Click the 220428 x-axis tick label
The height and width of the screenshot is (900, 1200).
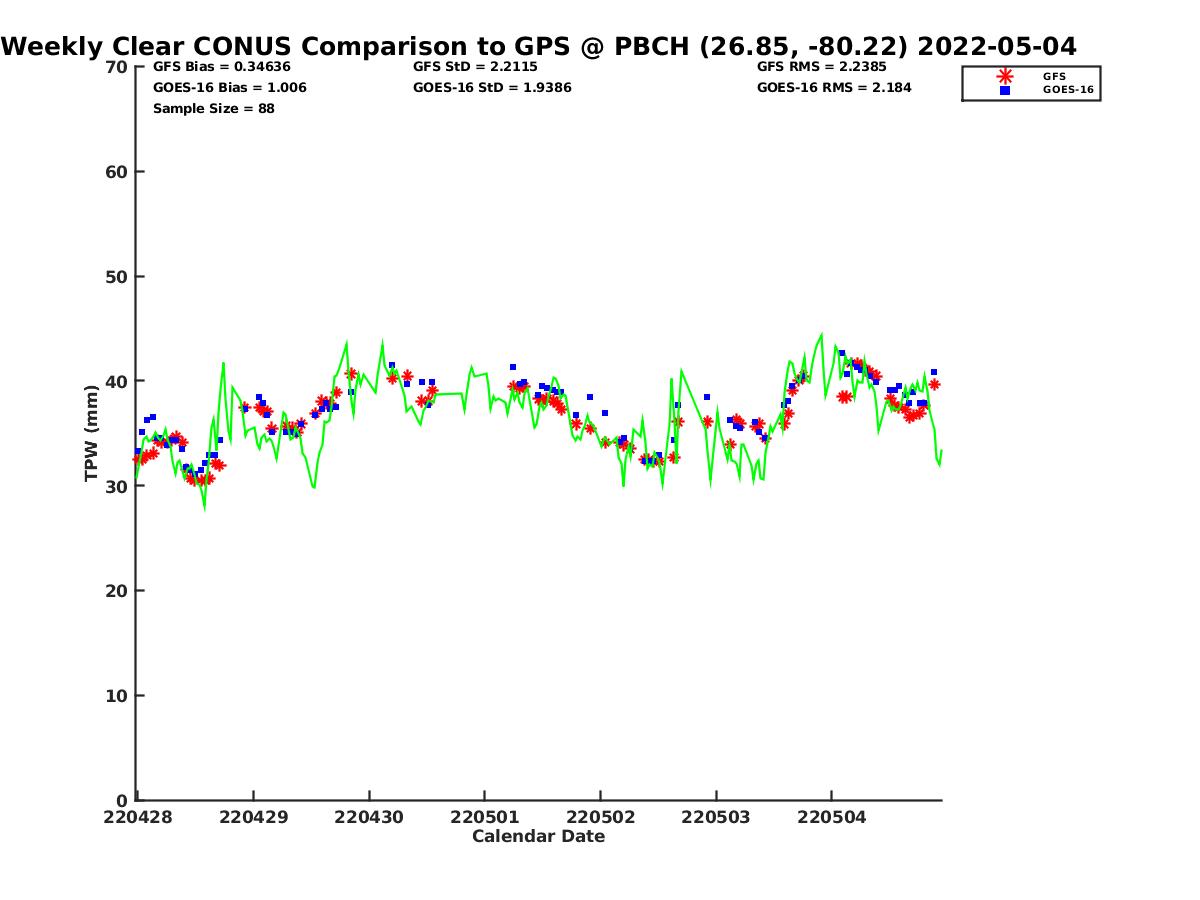click(137, 817)
